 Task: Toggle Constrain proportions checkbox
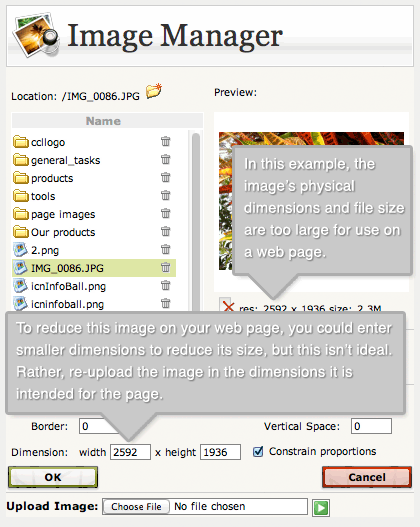point(258,451)
